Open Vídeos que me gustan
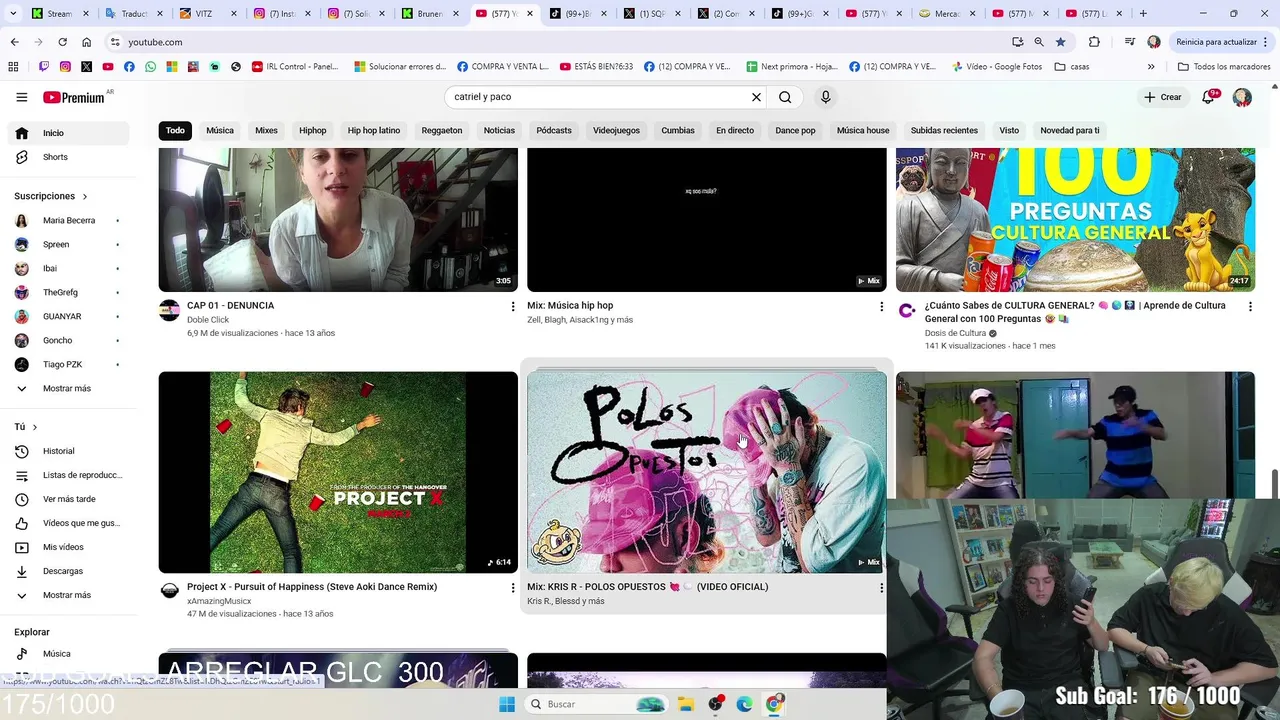Screen dimensions: 1280x720 coord(68,523)
